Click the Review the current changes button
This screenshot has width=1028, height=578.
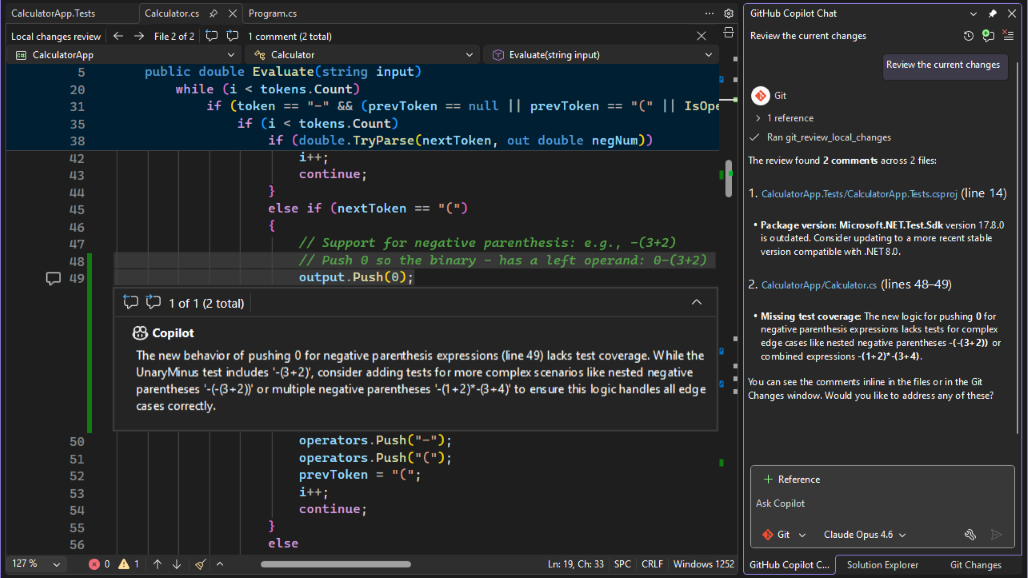(944, 66)
